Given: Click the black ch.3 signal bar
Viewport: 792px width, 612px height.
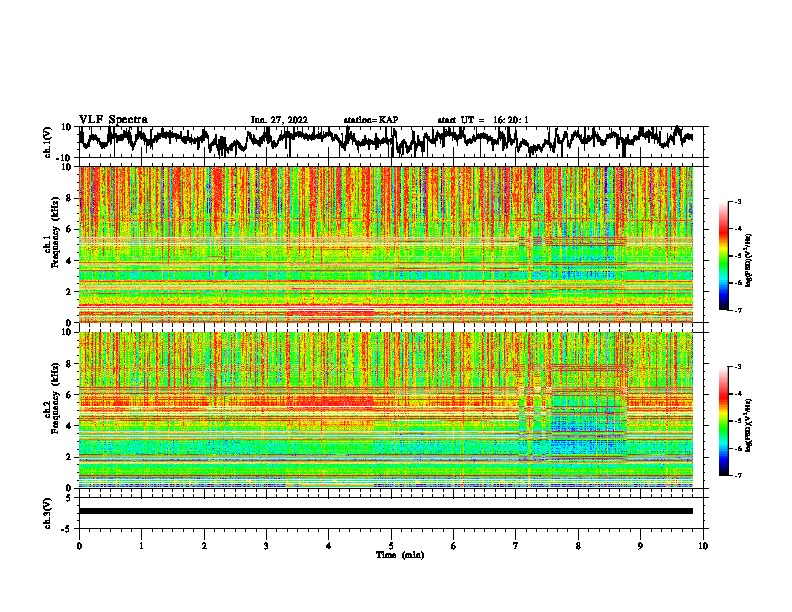Looking at the screenshot, I should 386,511.
